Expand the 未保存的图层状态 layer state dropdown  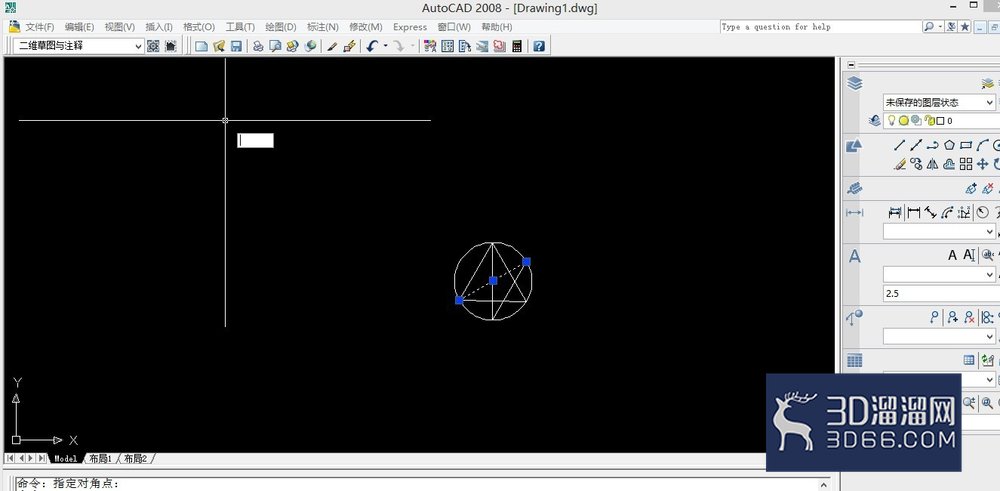tap(939, 102)
